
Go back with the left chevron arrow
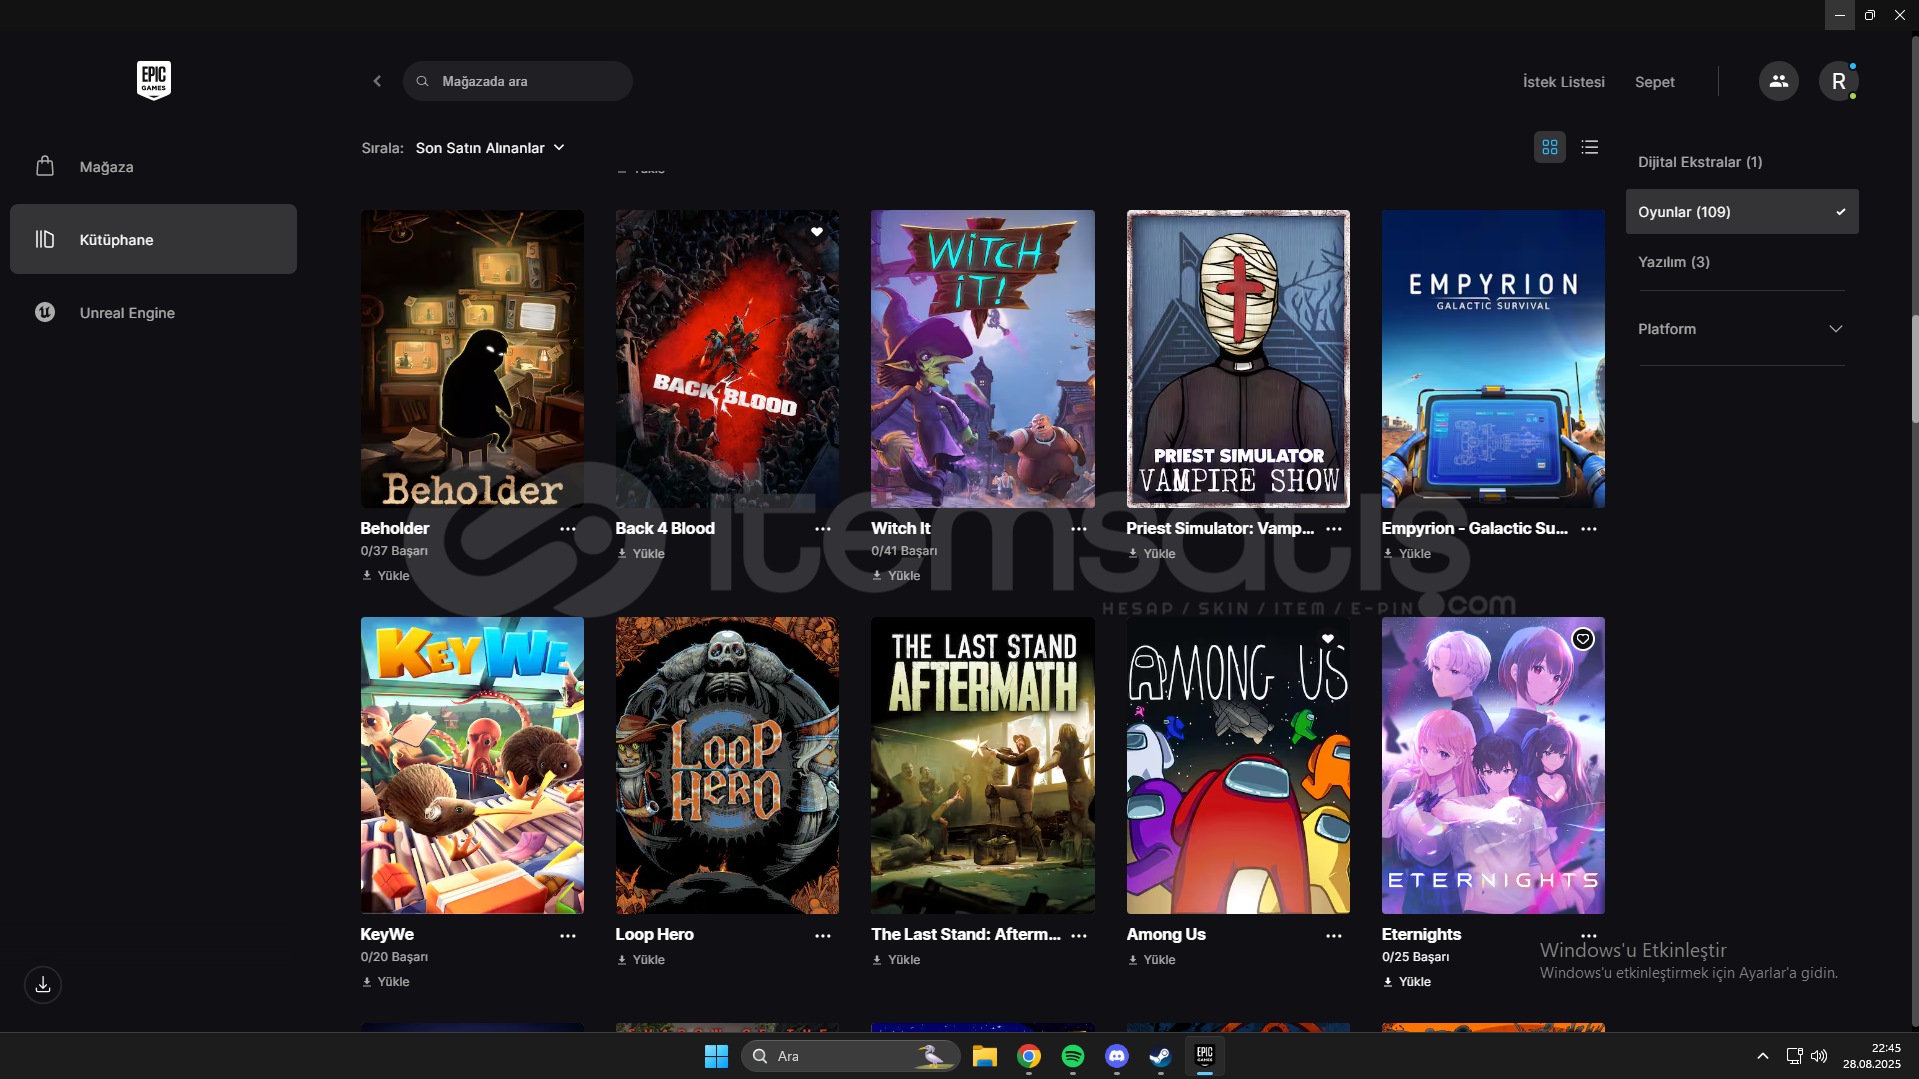(377, 81)
